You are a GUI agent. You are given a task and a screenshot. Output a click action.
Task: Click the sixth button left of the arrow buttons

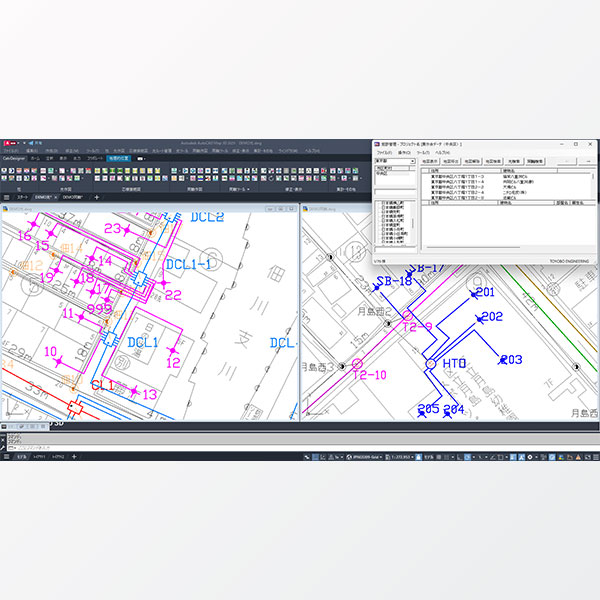point(535,161)
